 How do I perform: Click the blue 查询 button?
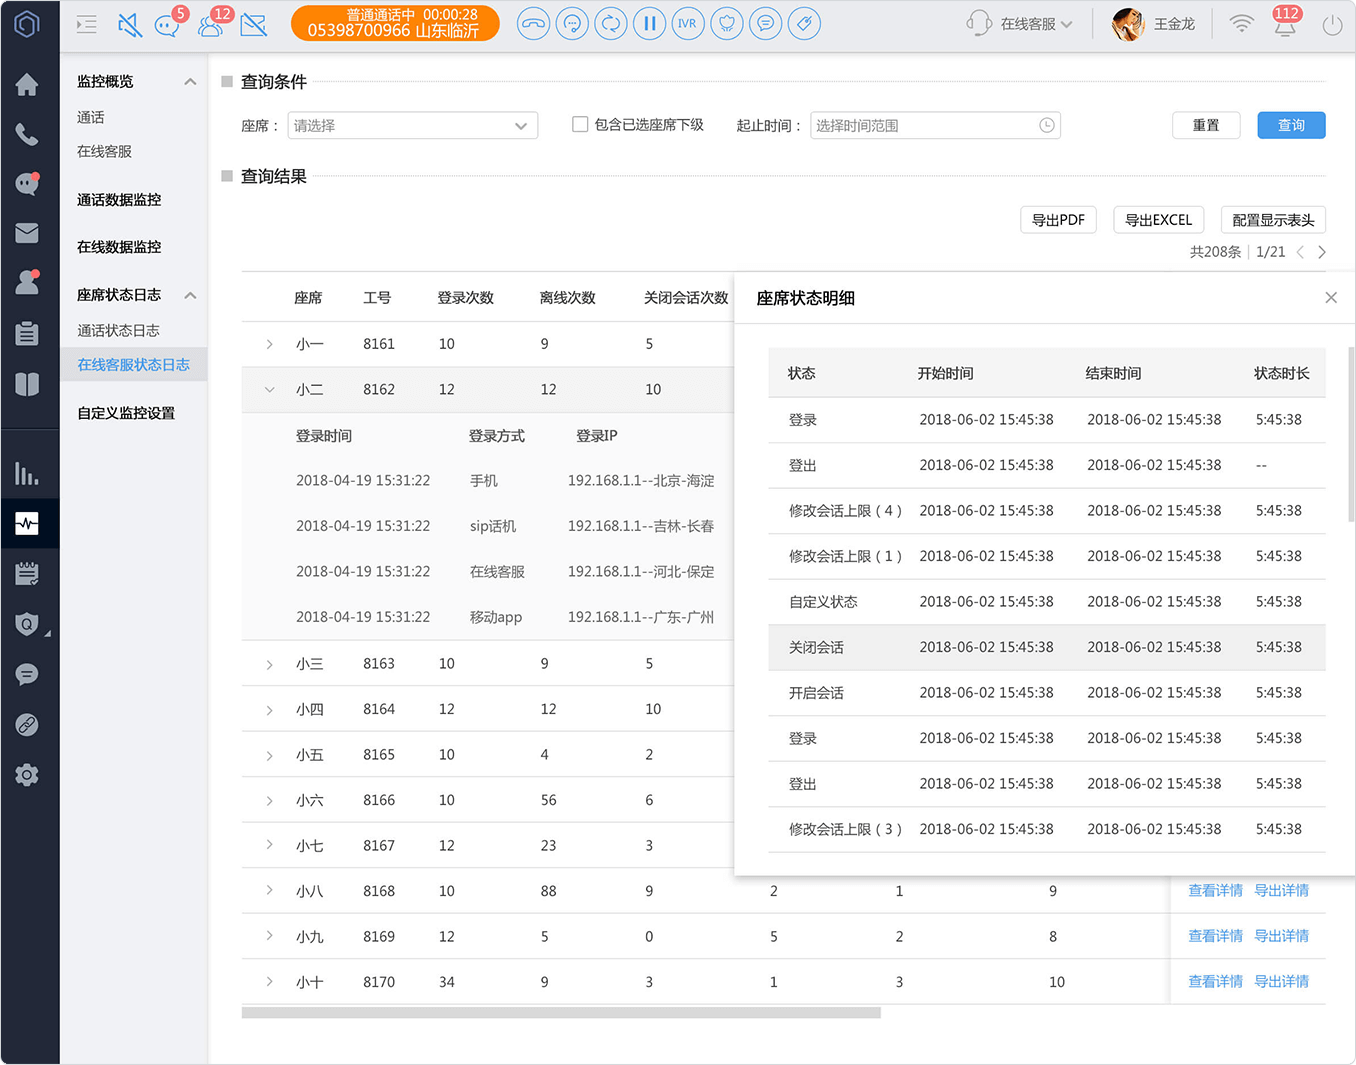coord(1291,125)
